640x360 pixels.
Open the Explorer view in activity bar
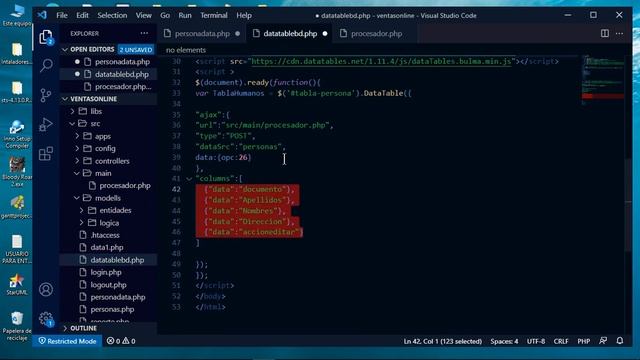pos(46,37)
